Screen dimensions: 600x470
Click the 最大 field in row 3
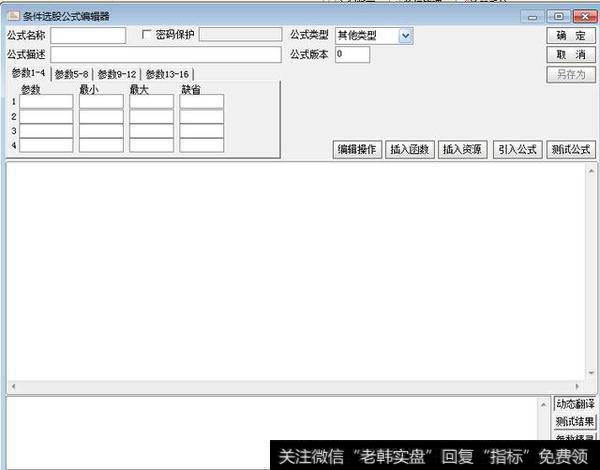coord(152,131)
